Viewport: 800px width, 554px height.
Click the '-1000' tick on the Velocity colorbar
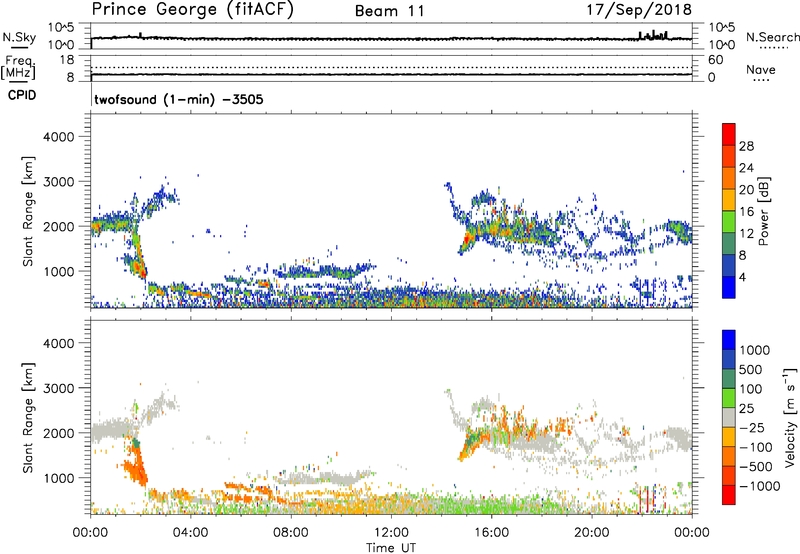759,486
